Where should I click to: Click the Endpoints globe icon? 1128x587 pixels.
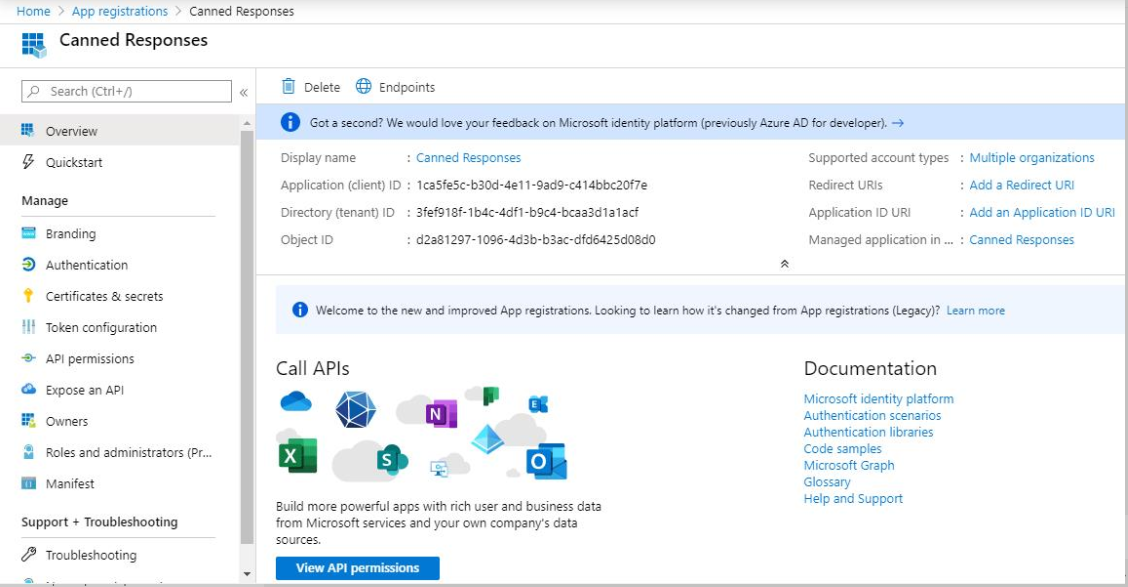click(x=364, y=86)
